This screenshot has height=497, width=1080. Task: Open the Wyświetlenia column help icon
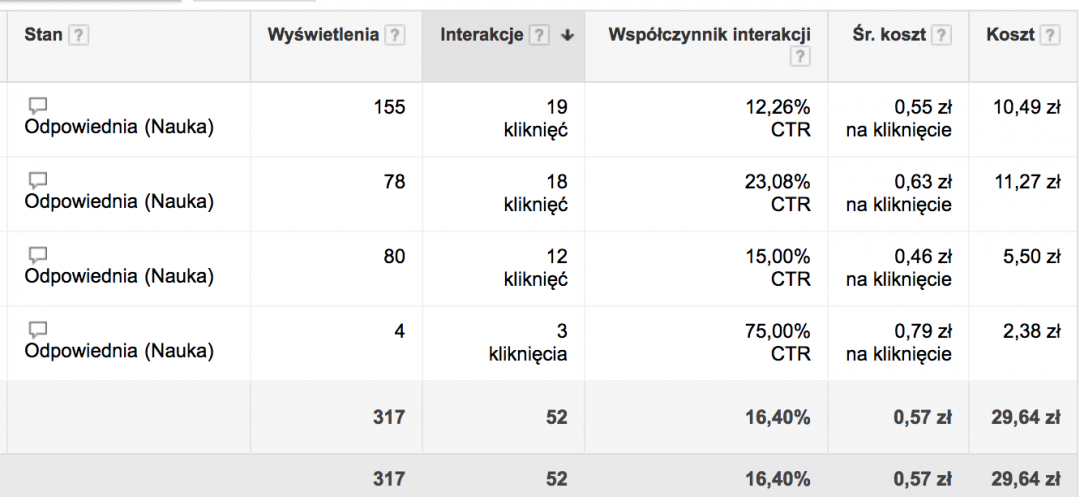[396, 35]
